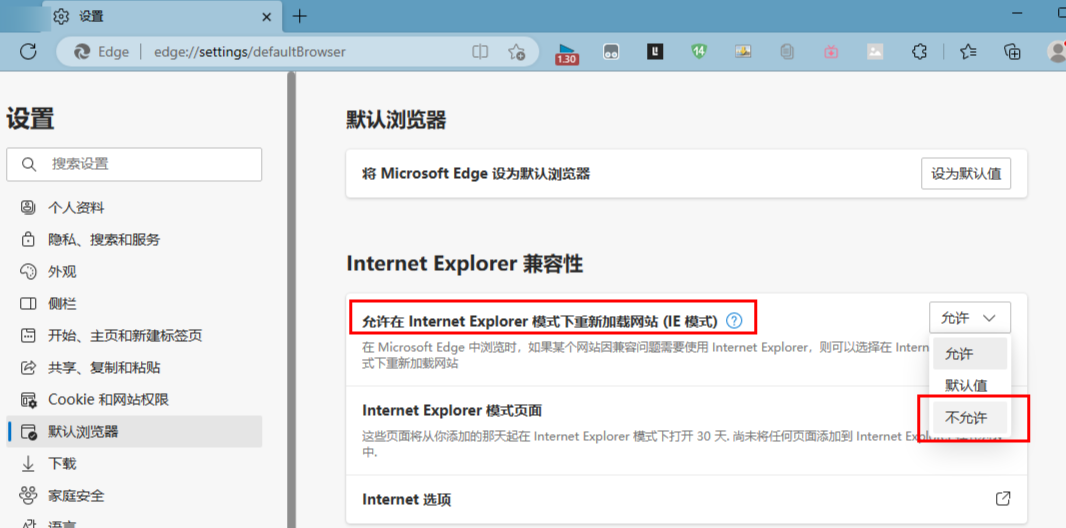
Task: Open 隐私、搜索和服务 settings section
Action: [104, 240]
